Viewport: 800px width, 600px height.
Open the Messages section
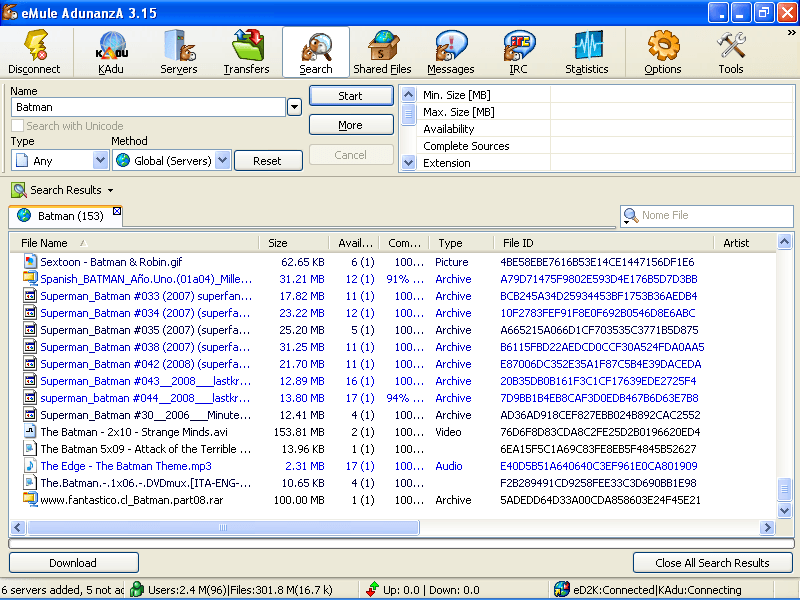pos(451,53)
